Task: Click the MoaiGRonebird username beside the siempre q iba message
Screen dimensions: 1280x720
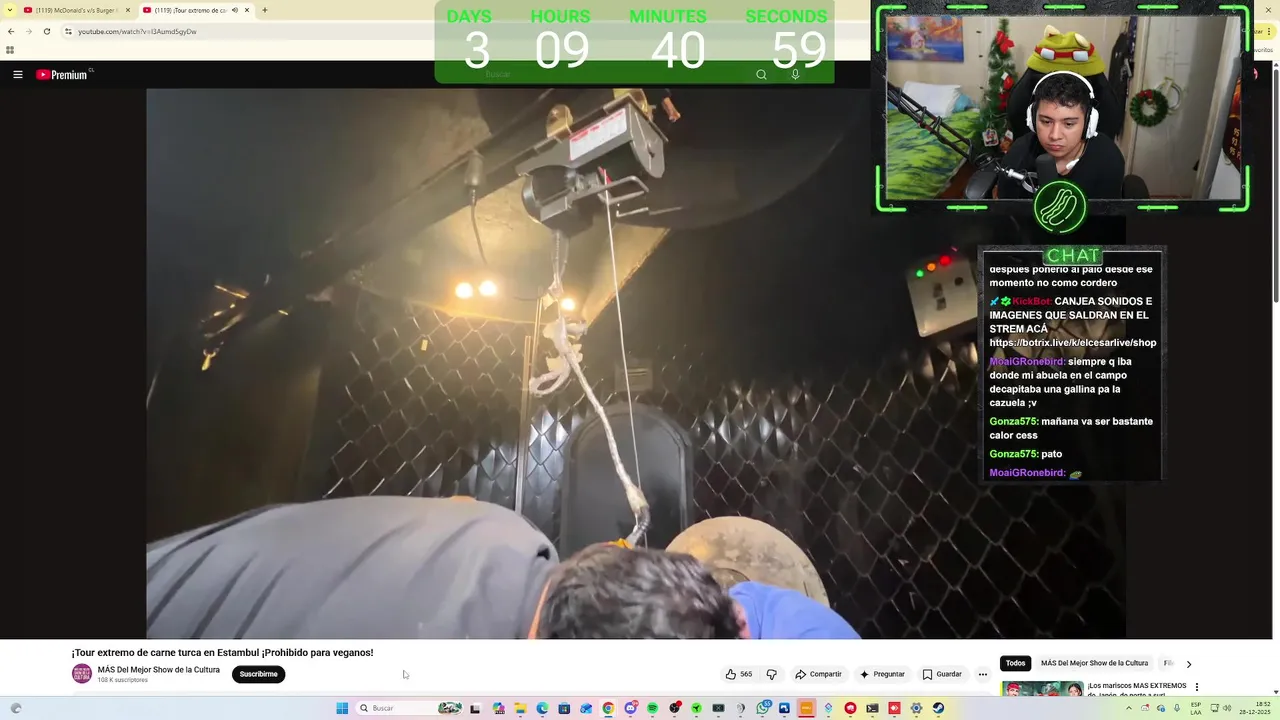Action: pos(1027,362)
